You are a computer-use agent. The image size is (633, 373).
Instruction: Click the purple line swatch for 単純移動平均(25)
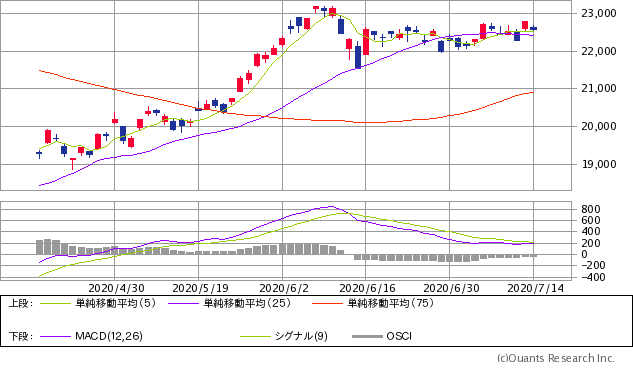[184, 304]
